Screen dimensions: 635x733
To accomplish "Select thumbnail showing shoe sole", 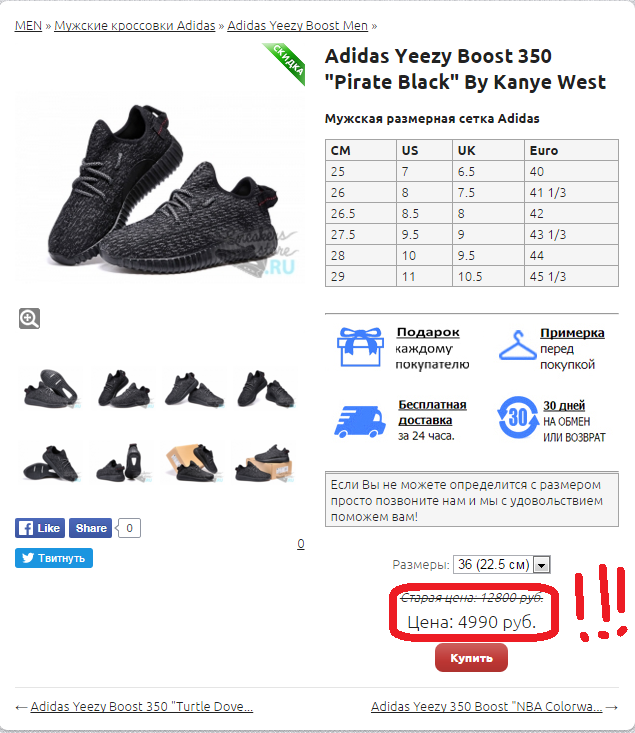I will click(x=51, y=389).
